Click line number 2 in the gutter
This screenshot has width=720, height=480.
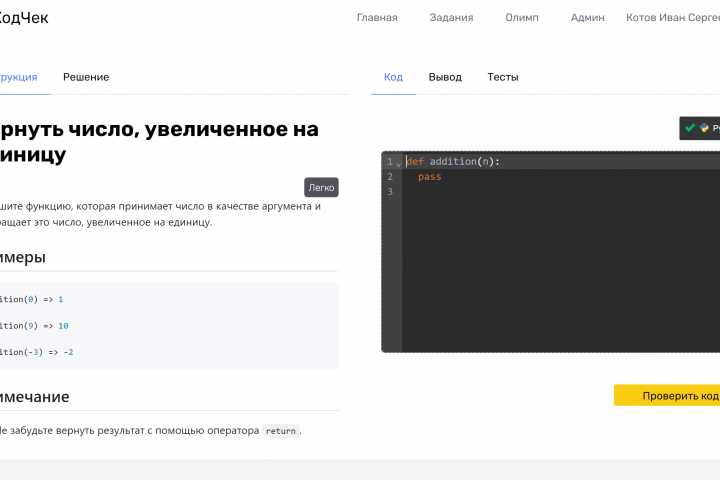click(x=390, y=177)
